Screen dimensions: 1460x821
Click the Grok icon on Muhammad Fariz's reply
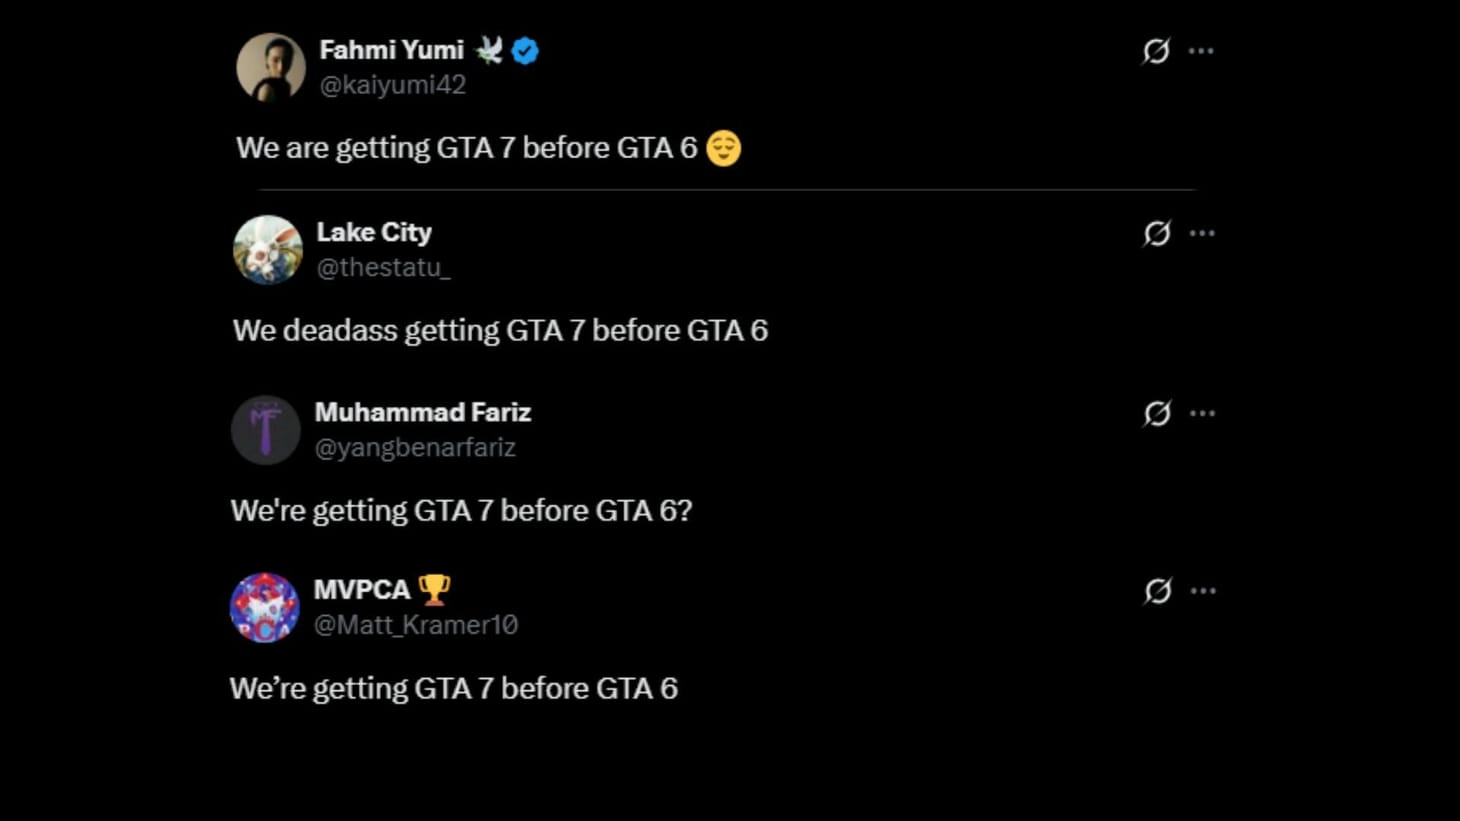tap(1155, 413)
